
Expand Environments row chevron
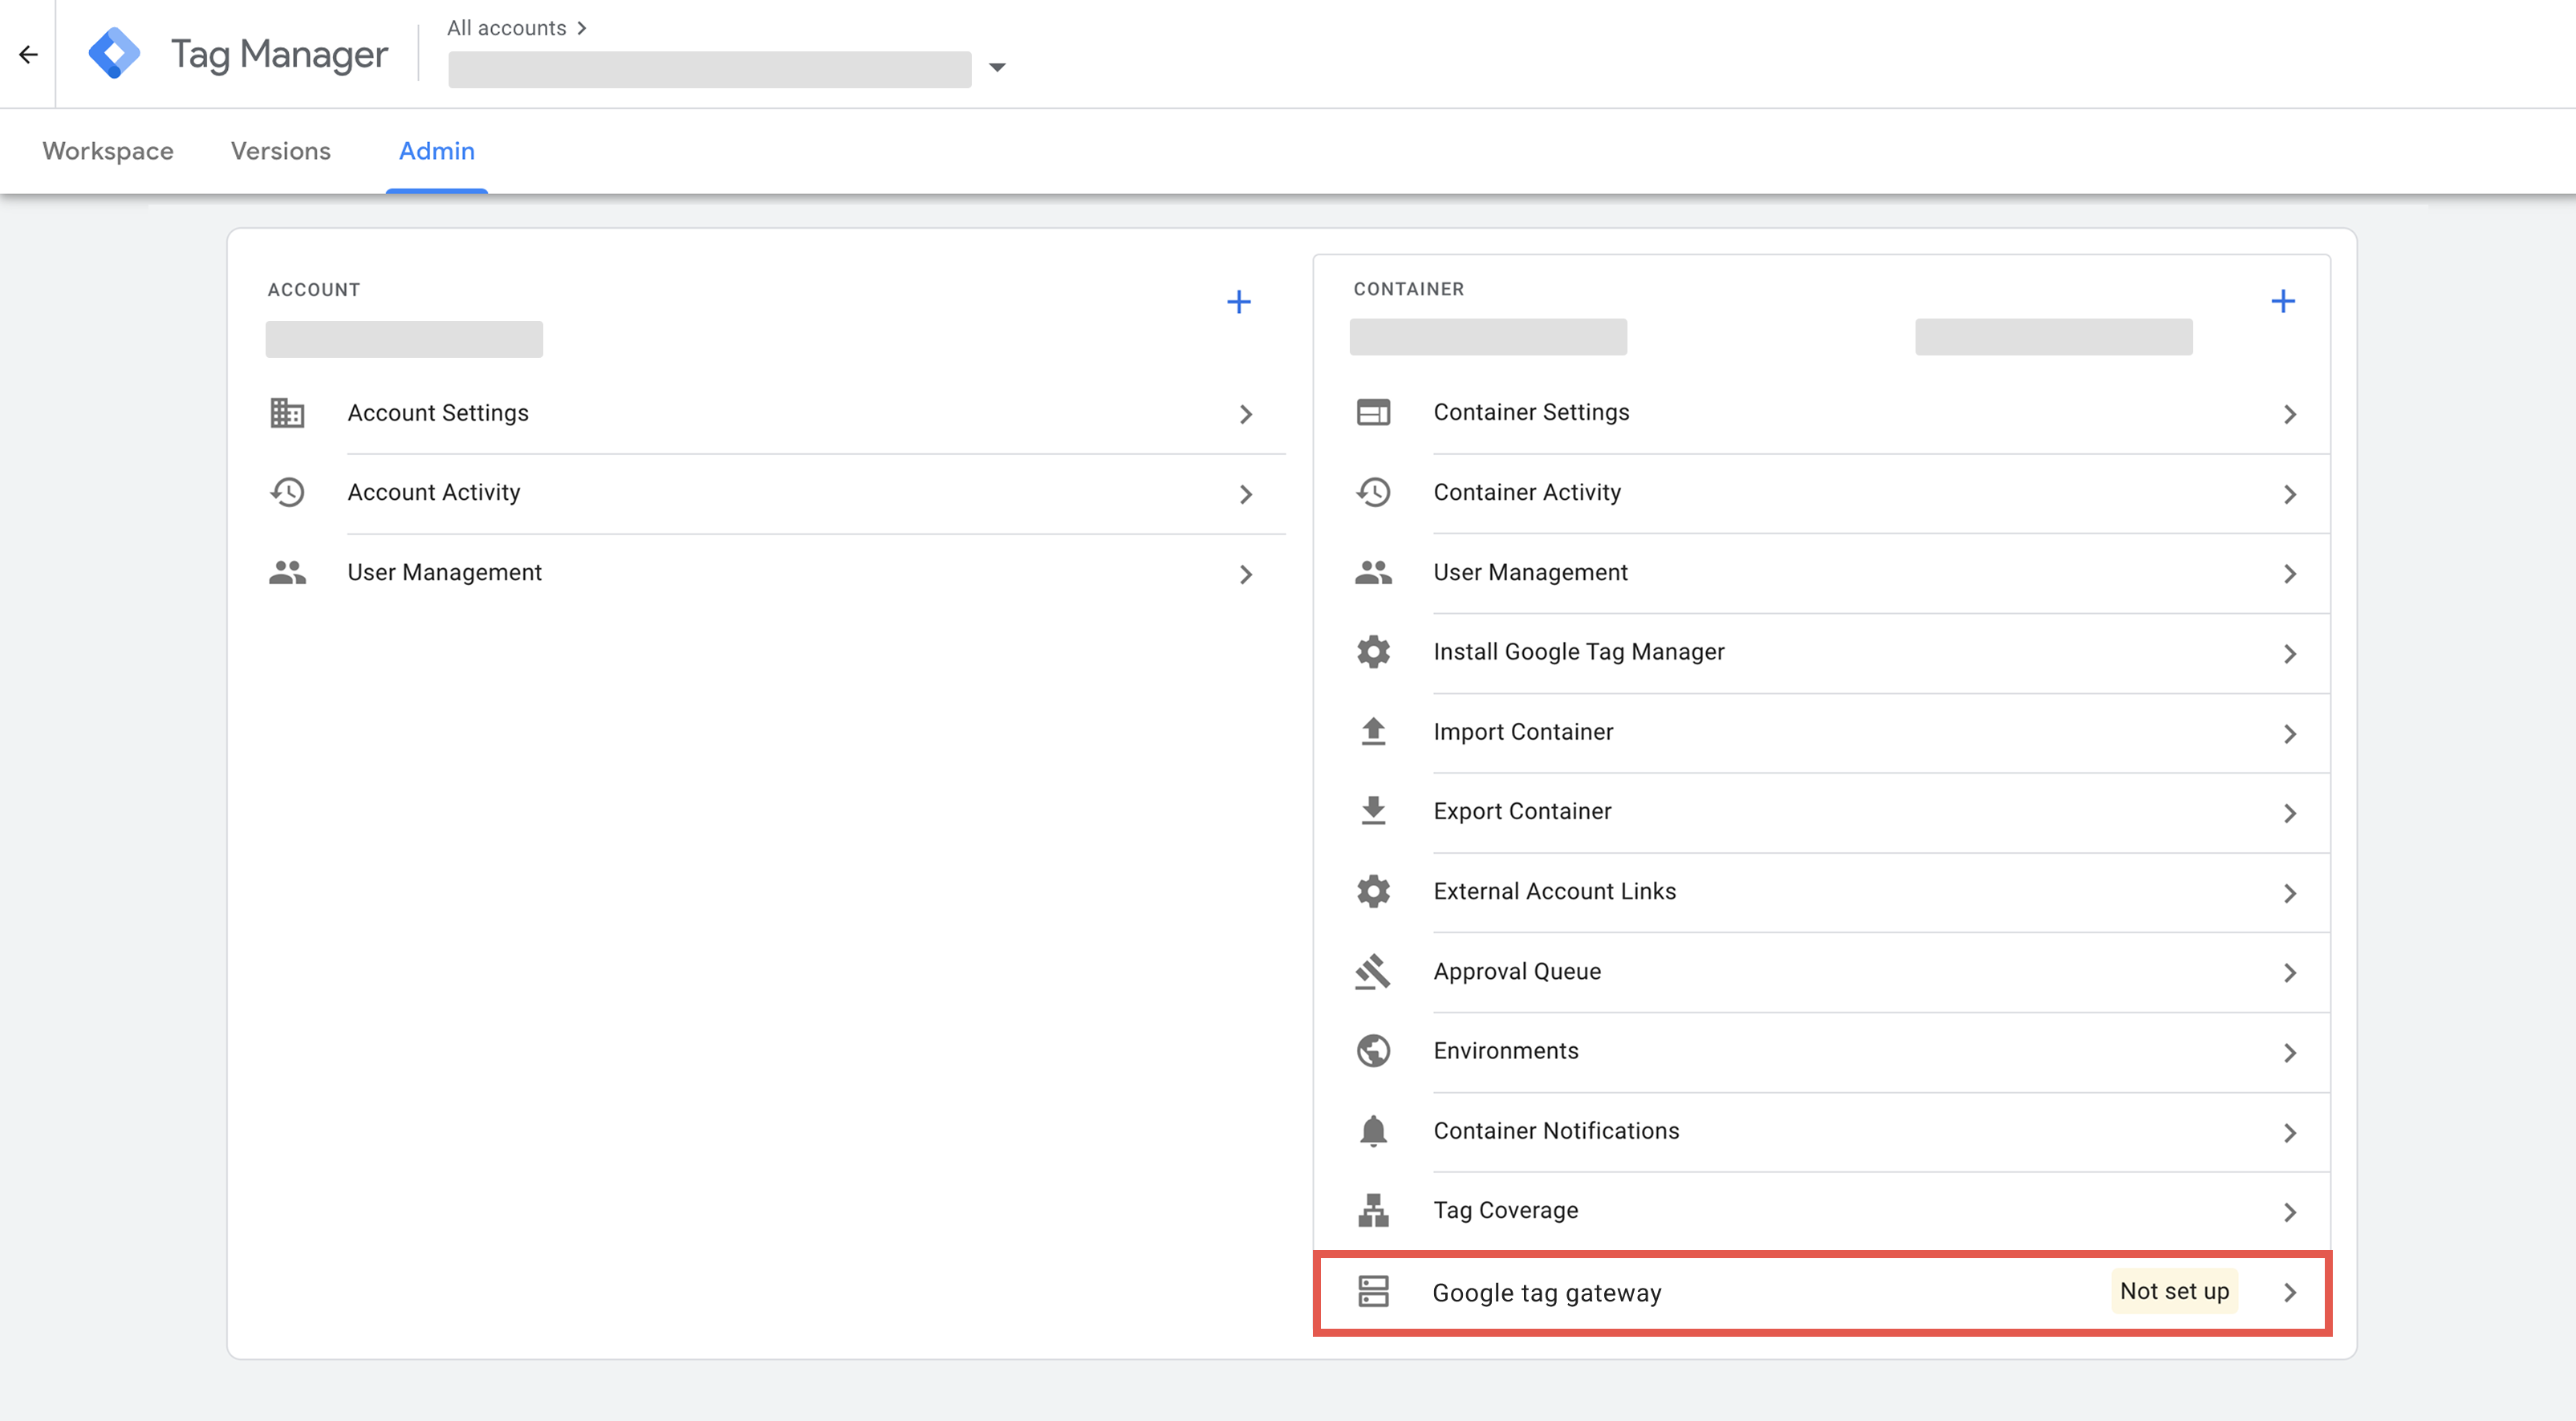(x=2290, y=1053)
